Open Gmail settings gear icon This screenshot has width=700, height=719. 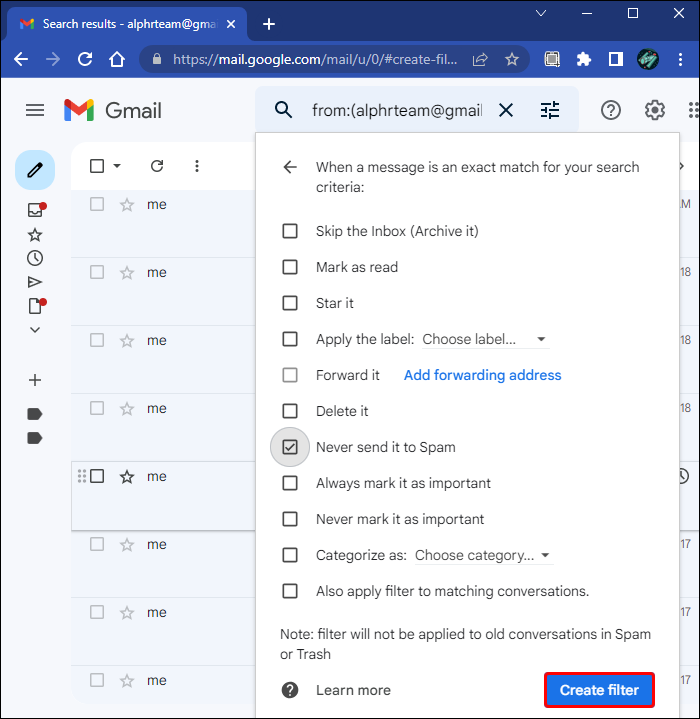[x=655, y=110]
